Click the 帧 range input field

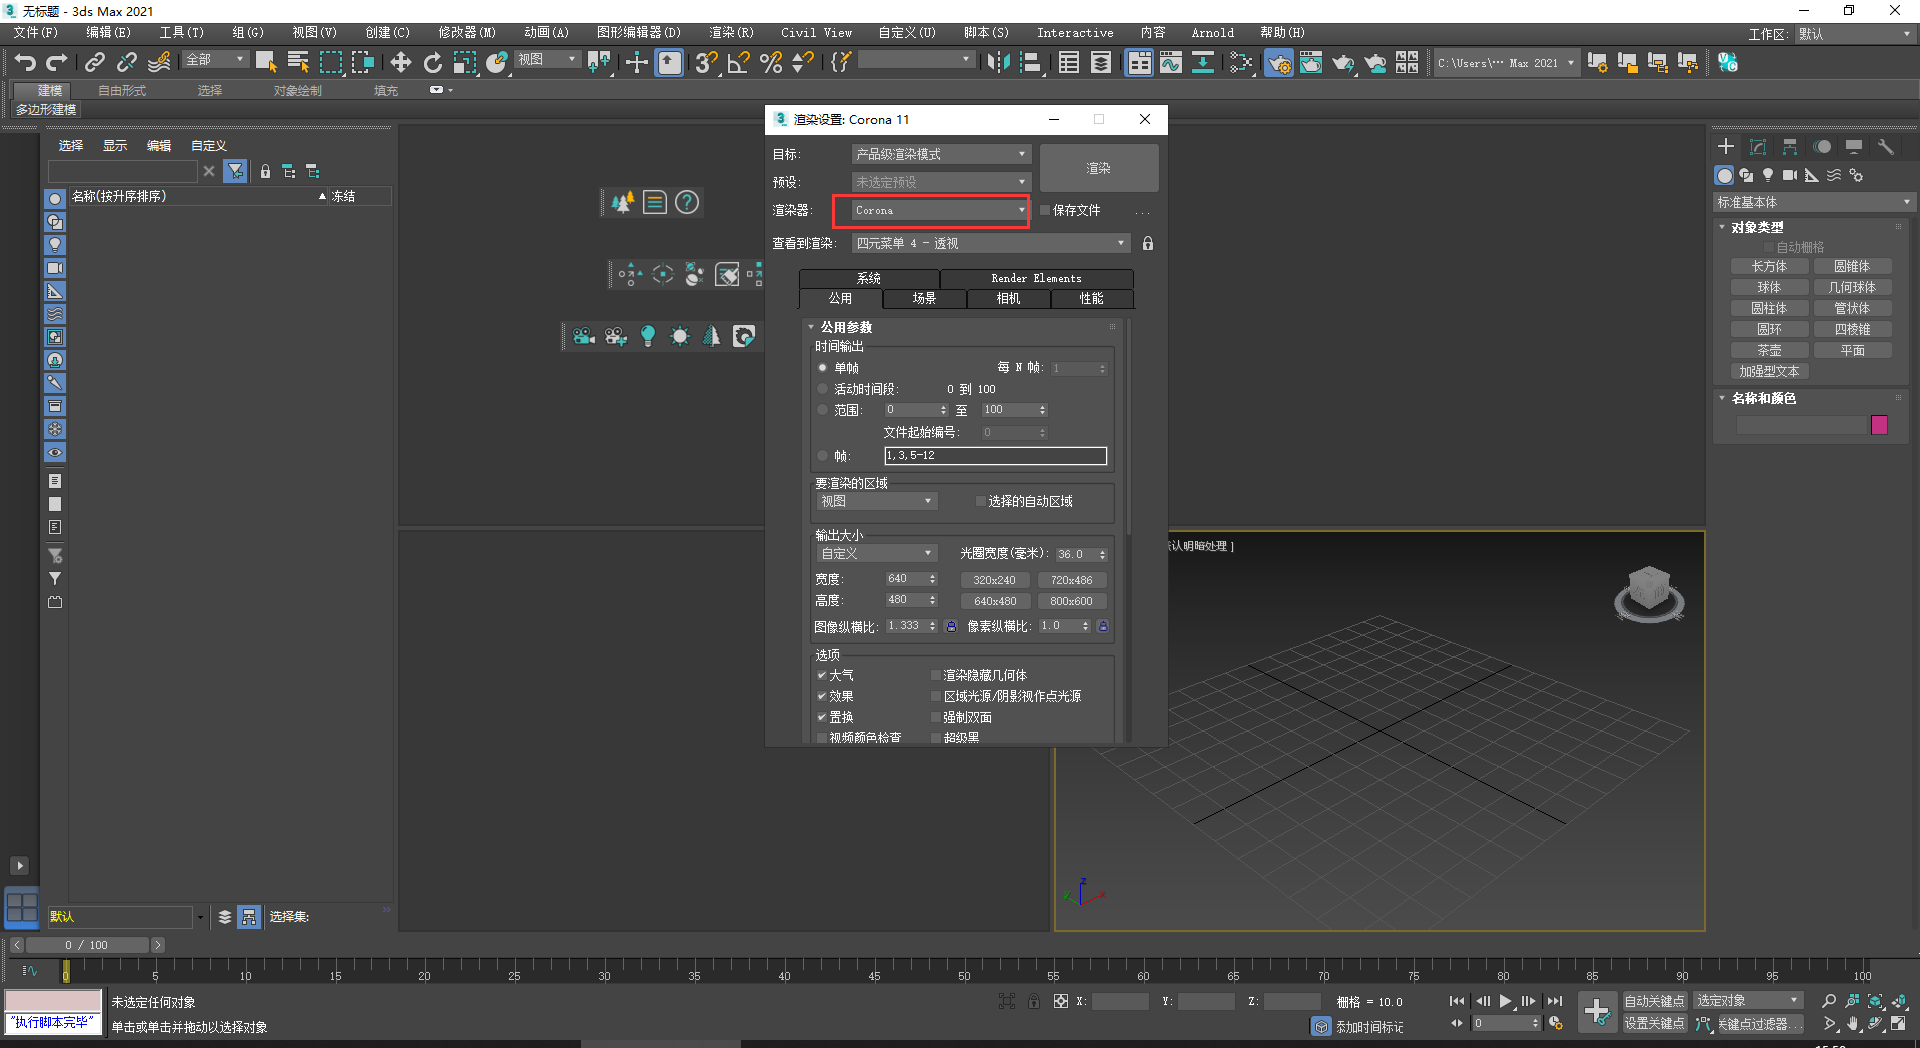click(x=995, y=455)
